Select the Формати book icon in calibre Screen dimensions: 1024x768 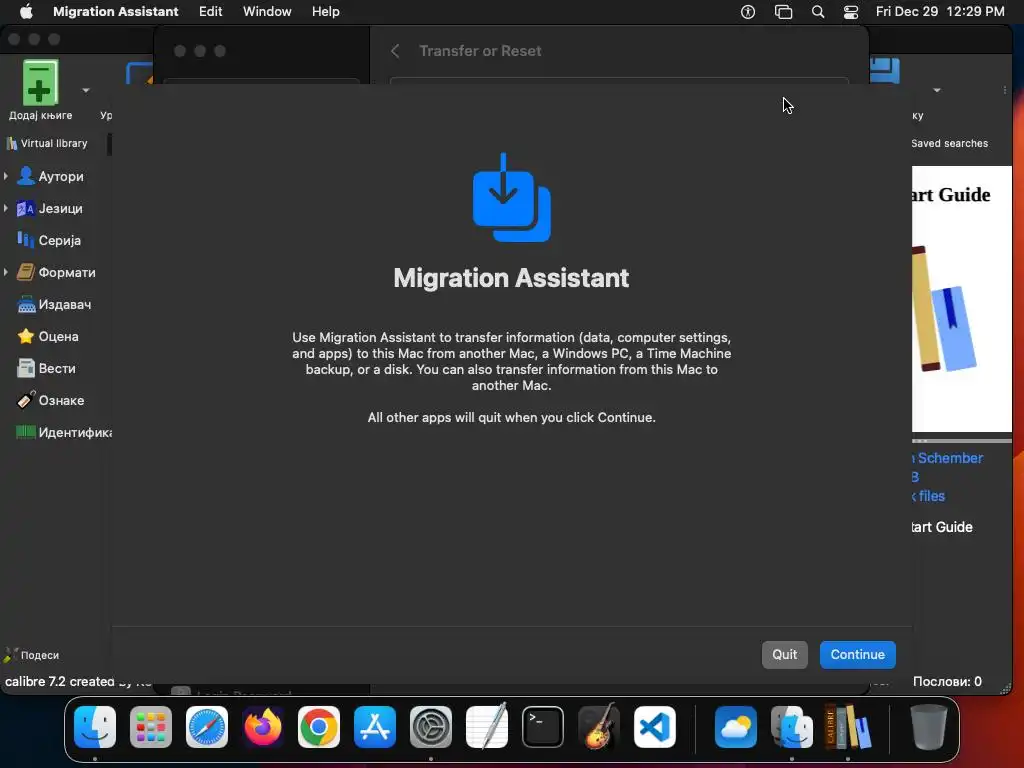(x=25, y=272)
